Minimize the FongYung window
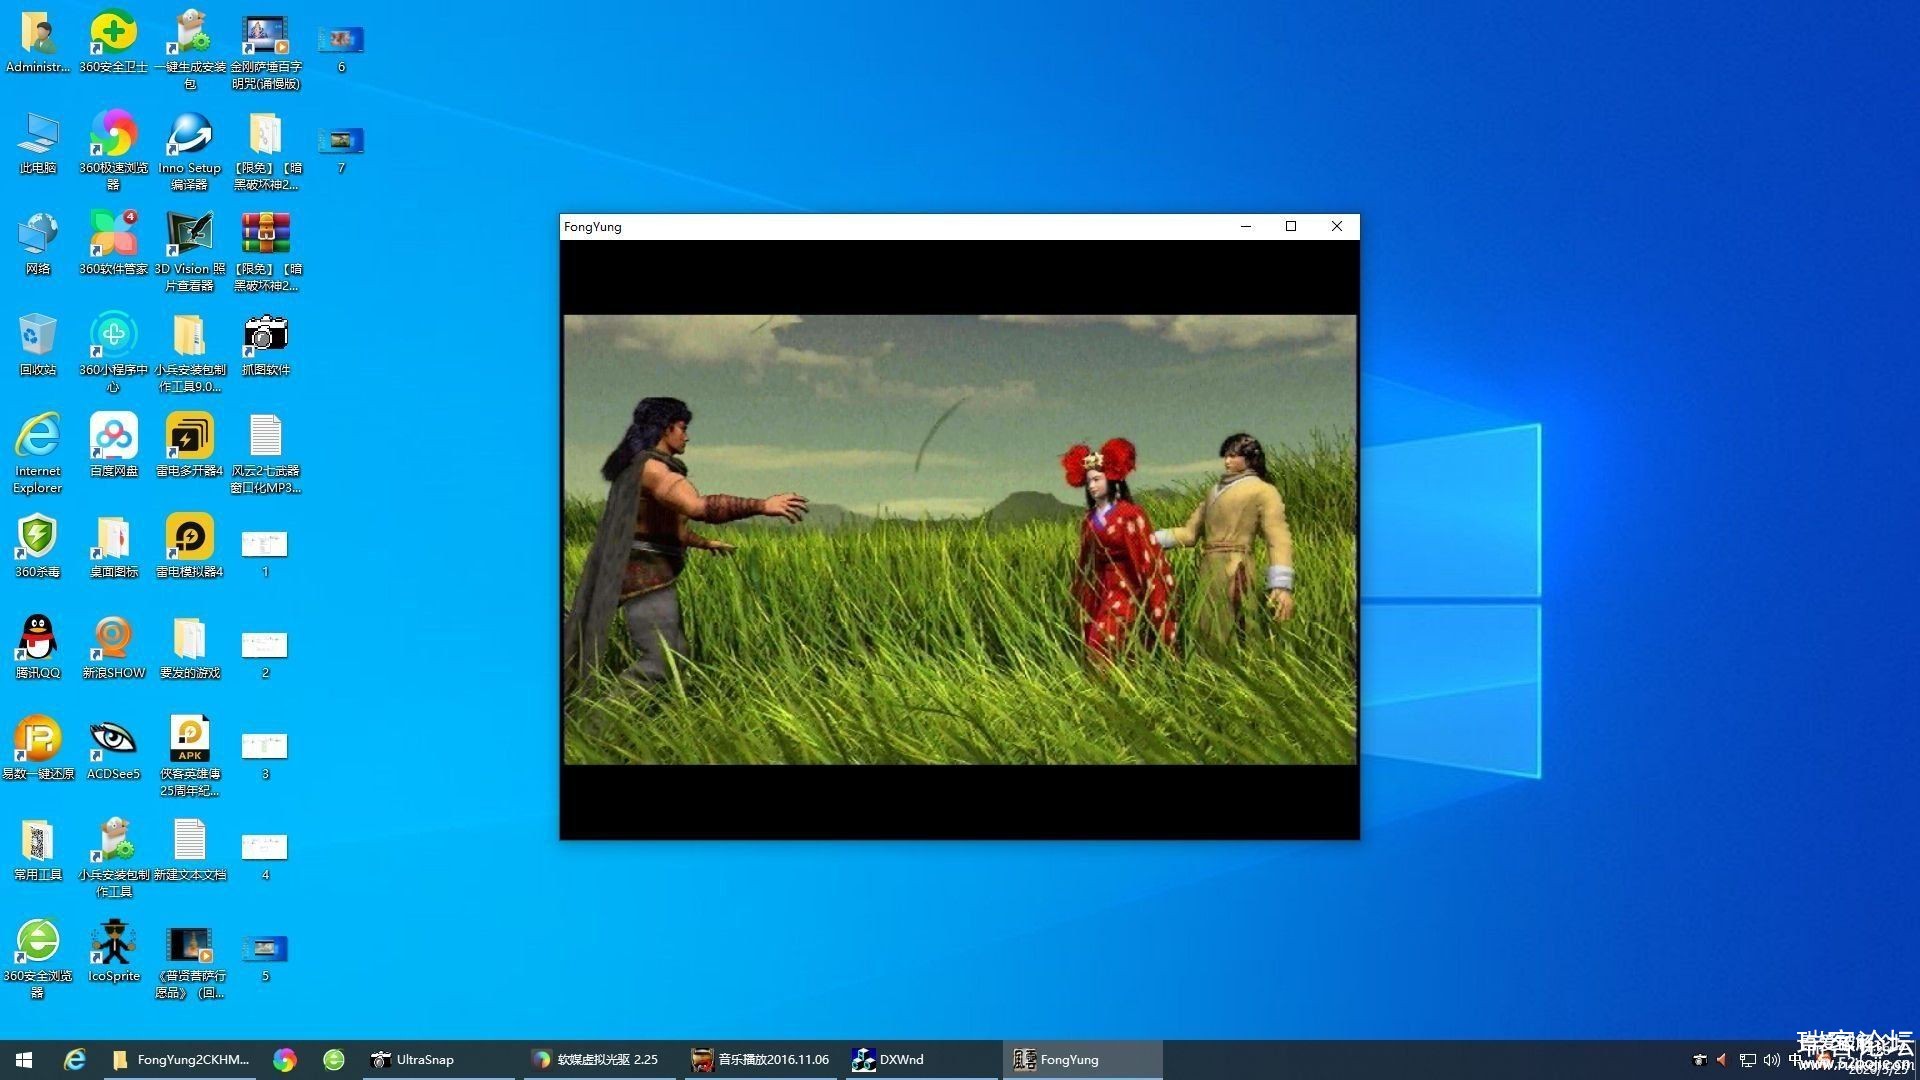 [1246, 226]
